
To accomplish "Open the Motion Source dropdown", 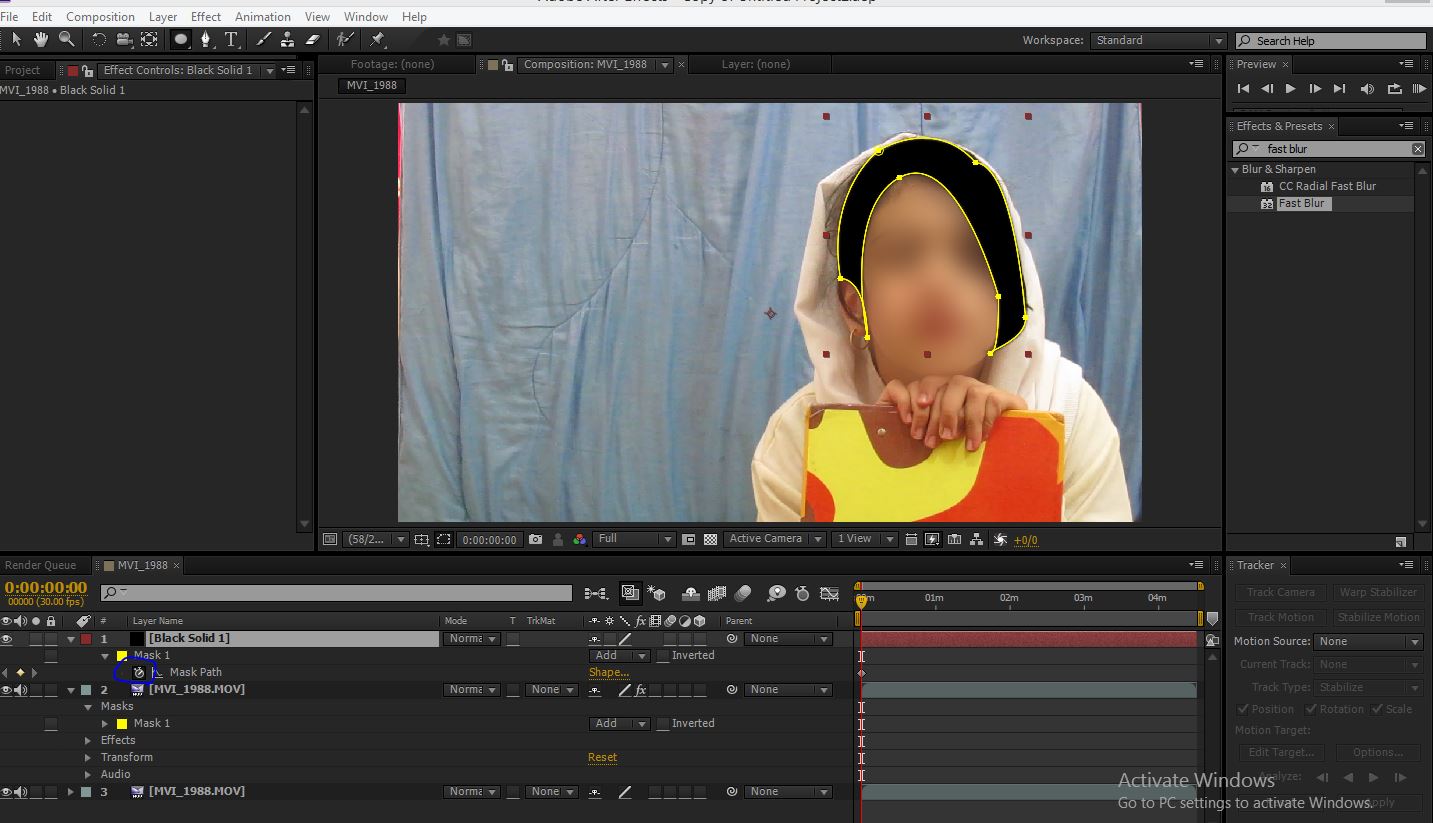I will point(1368,641).
